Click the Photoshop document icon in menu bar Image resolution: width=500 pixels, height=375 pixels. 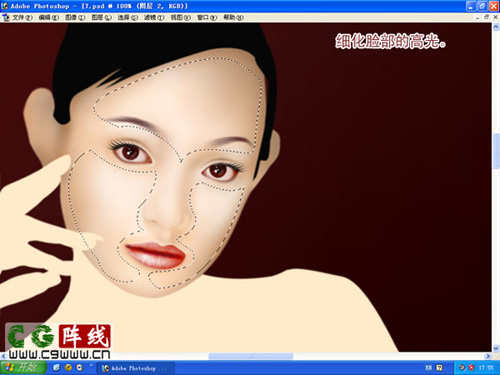(5, 17)
